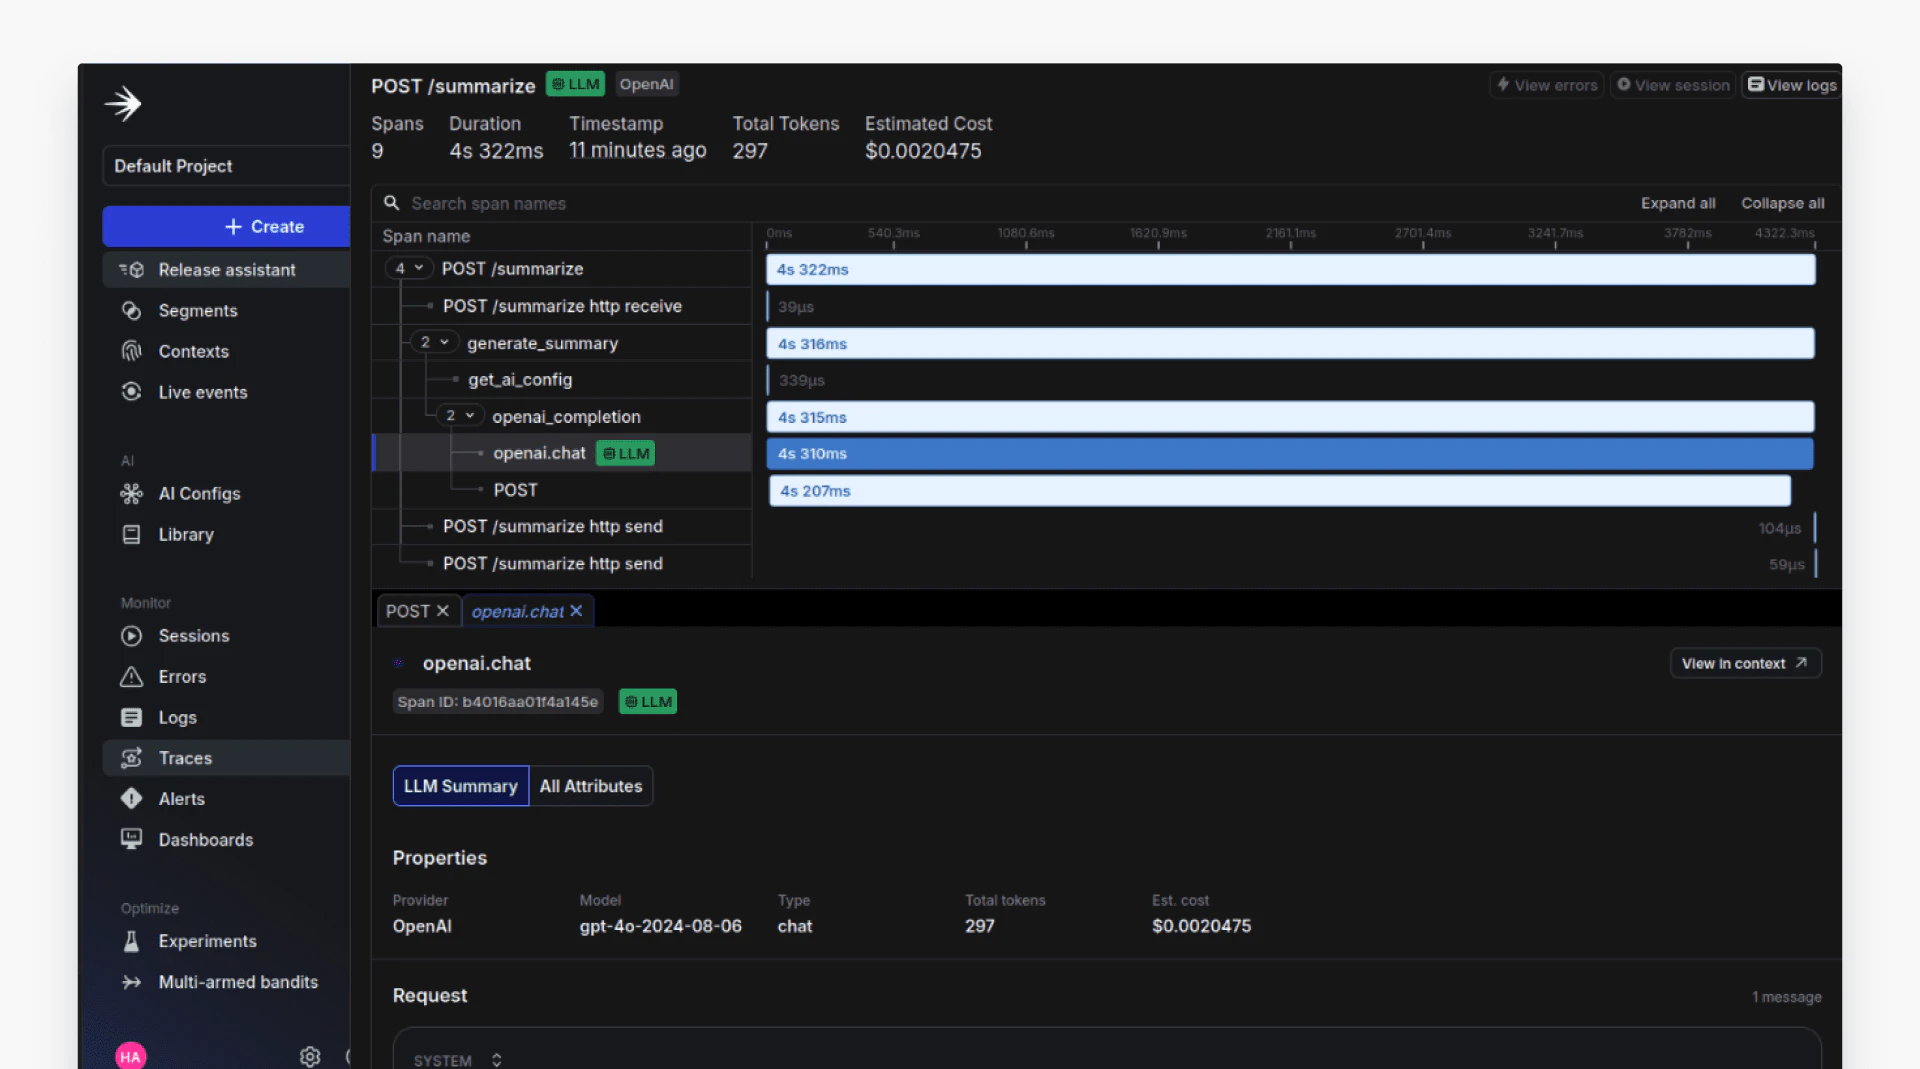Collapse the generate_summary span
The image size is (1920, 1069).
click(x=434, y=342)
